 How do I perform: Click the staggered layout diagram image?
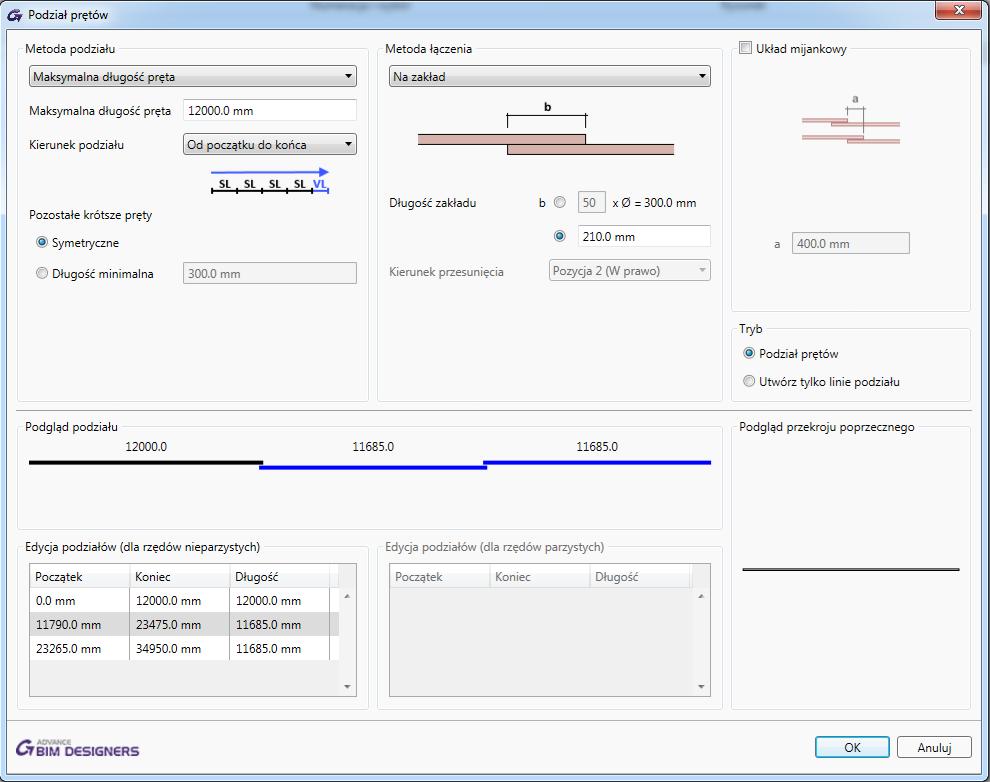[850, 120]
